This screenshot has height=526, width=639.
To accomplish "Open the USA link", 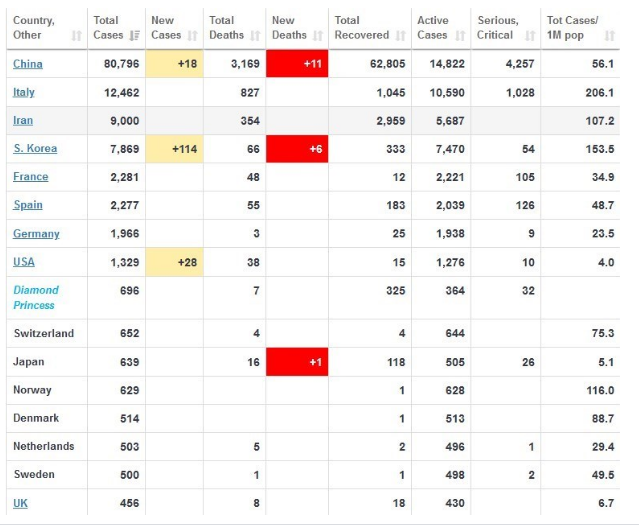I will click(x=24, y=262).
